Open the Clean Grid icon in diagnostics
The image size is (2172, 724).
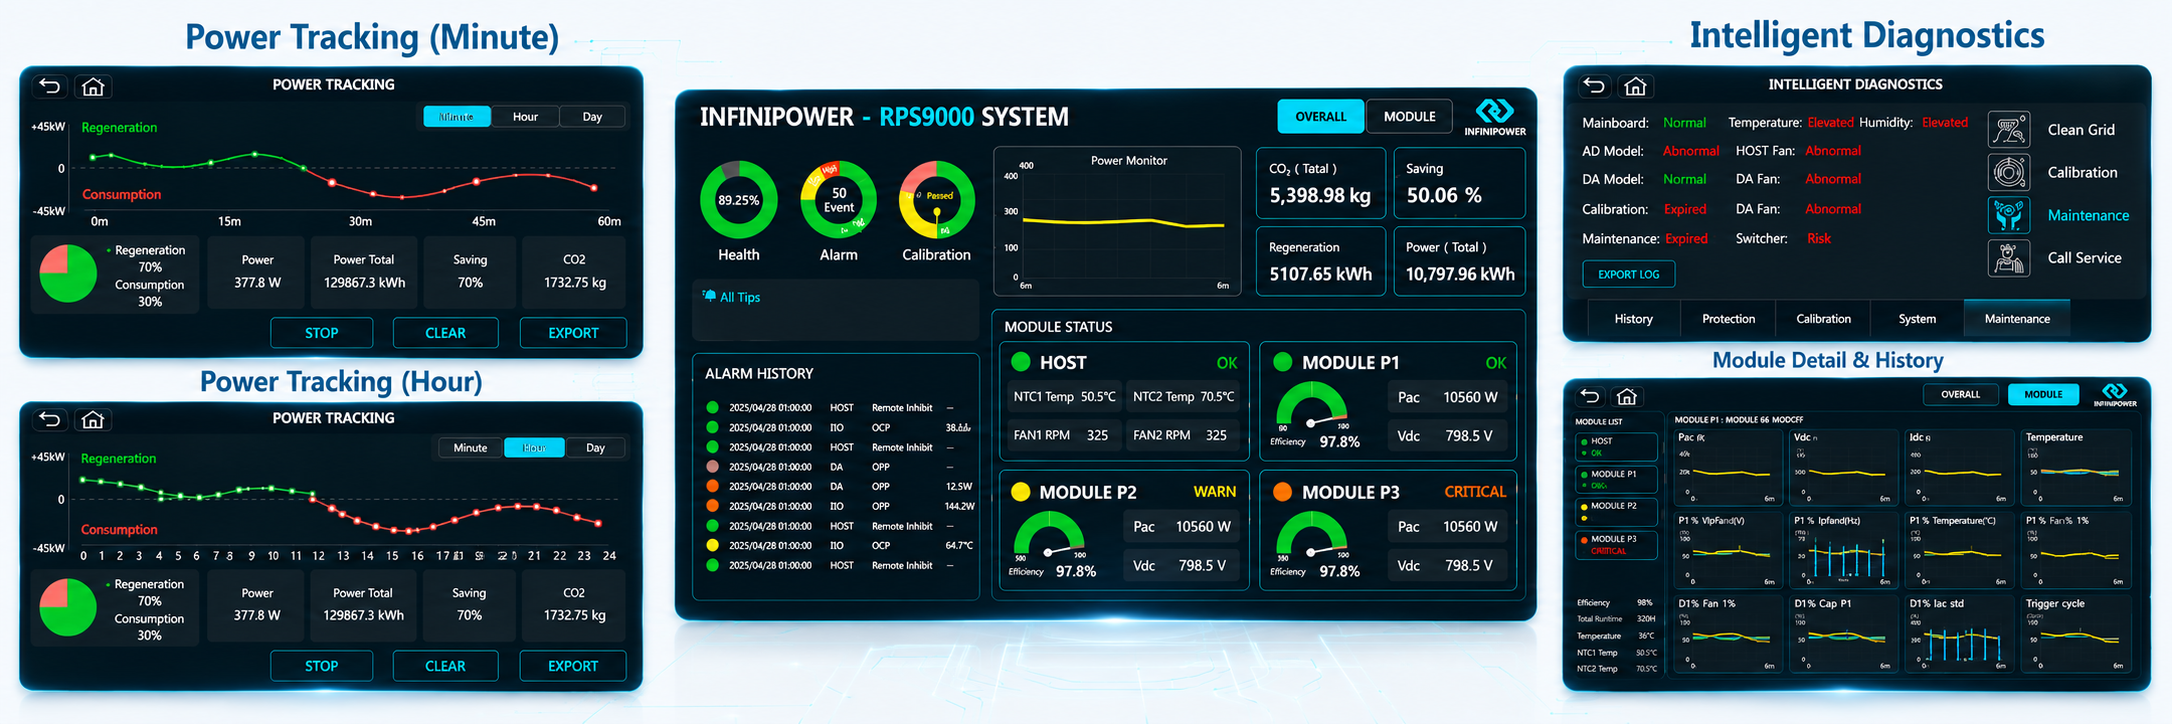pos(2009,130)
